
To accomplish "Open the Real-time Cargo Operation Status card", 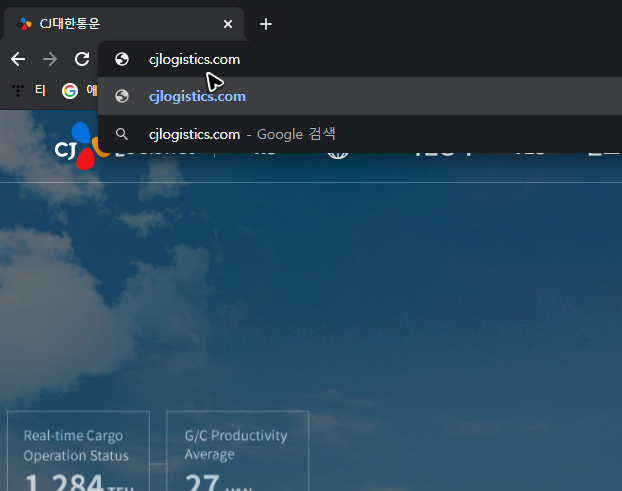I will (79, 451).
